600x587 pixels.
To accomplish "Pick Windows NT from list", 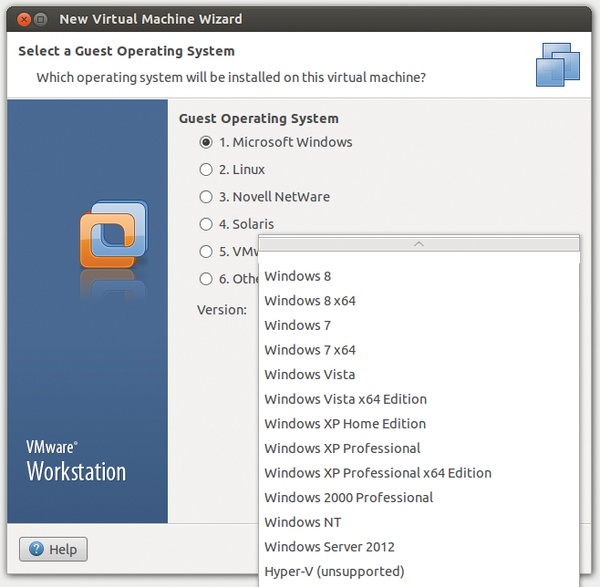I will [x=419, y=522].
